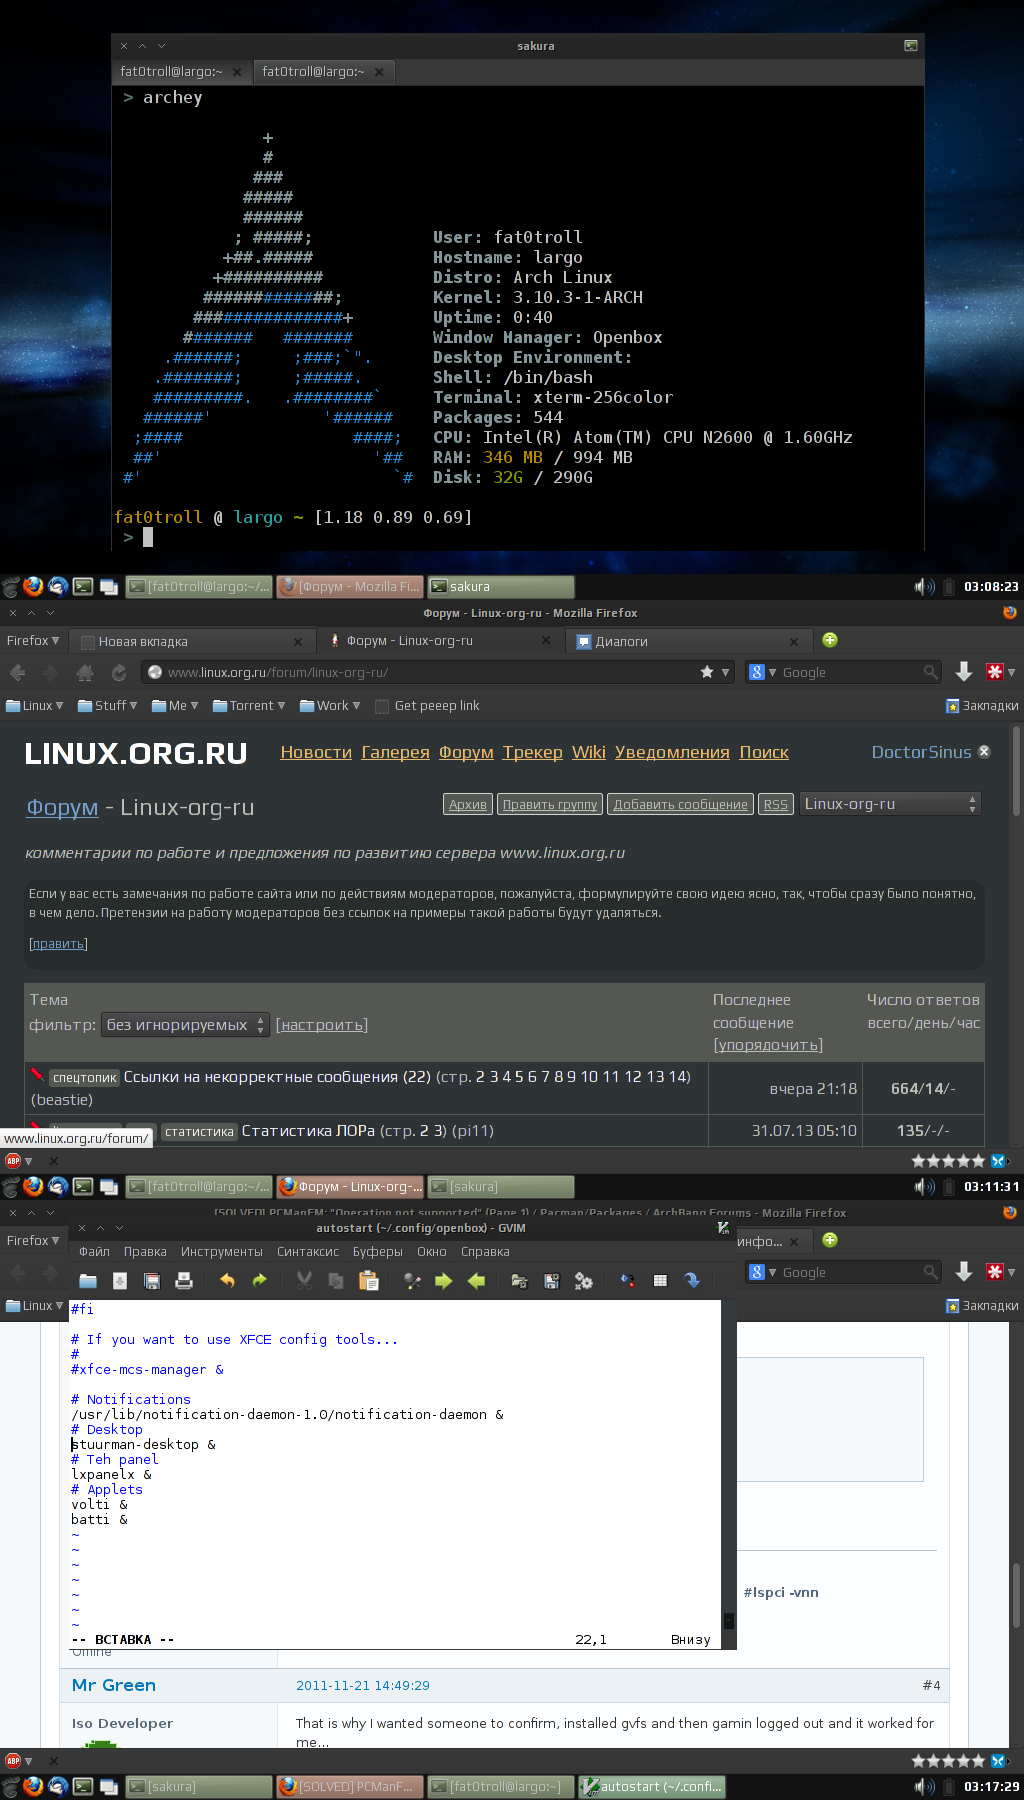Image resolution: width=1024 pixels, height=1800 pixels.
Task: Open the 'без игнорируемых' filter dropdown
Action: (x=185, y=1025)
